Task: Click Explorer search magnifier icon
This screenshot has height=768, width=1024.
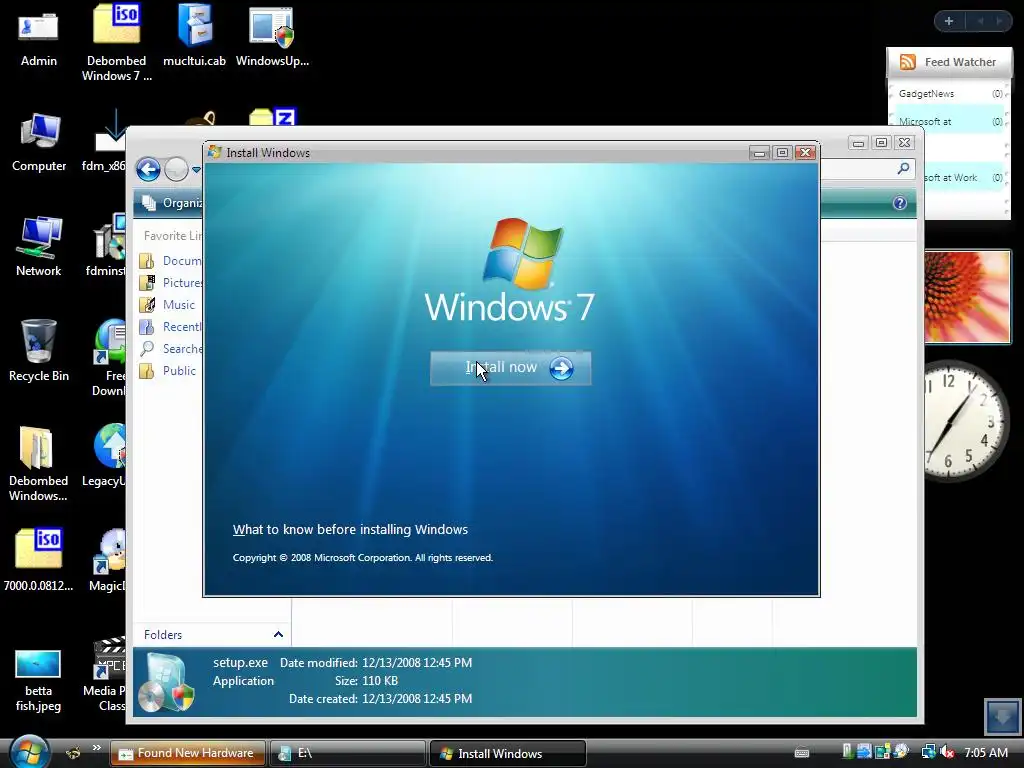Action: [x=903, y=168]
